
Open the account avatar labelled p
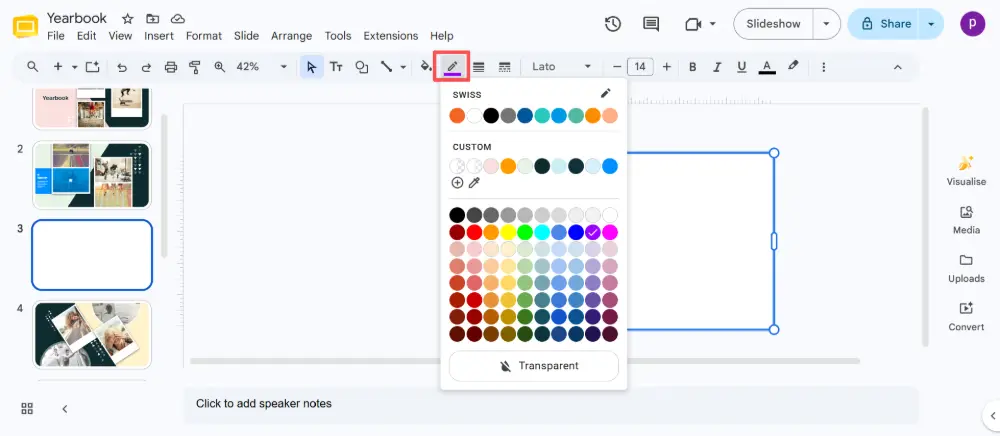pyautogui.click(x=972, y=24)
